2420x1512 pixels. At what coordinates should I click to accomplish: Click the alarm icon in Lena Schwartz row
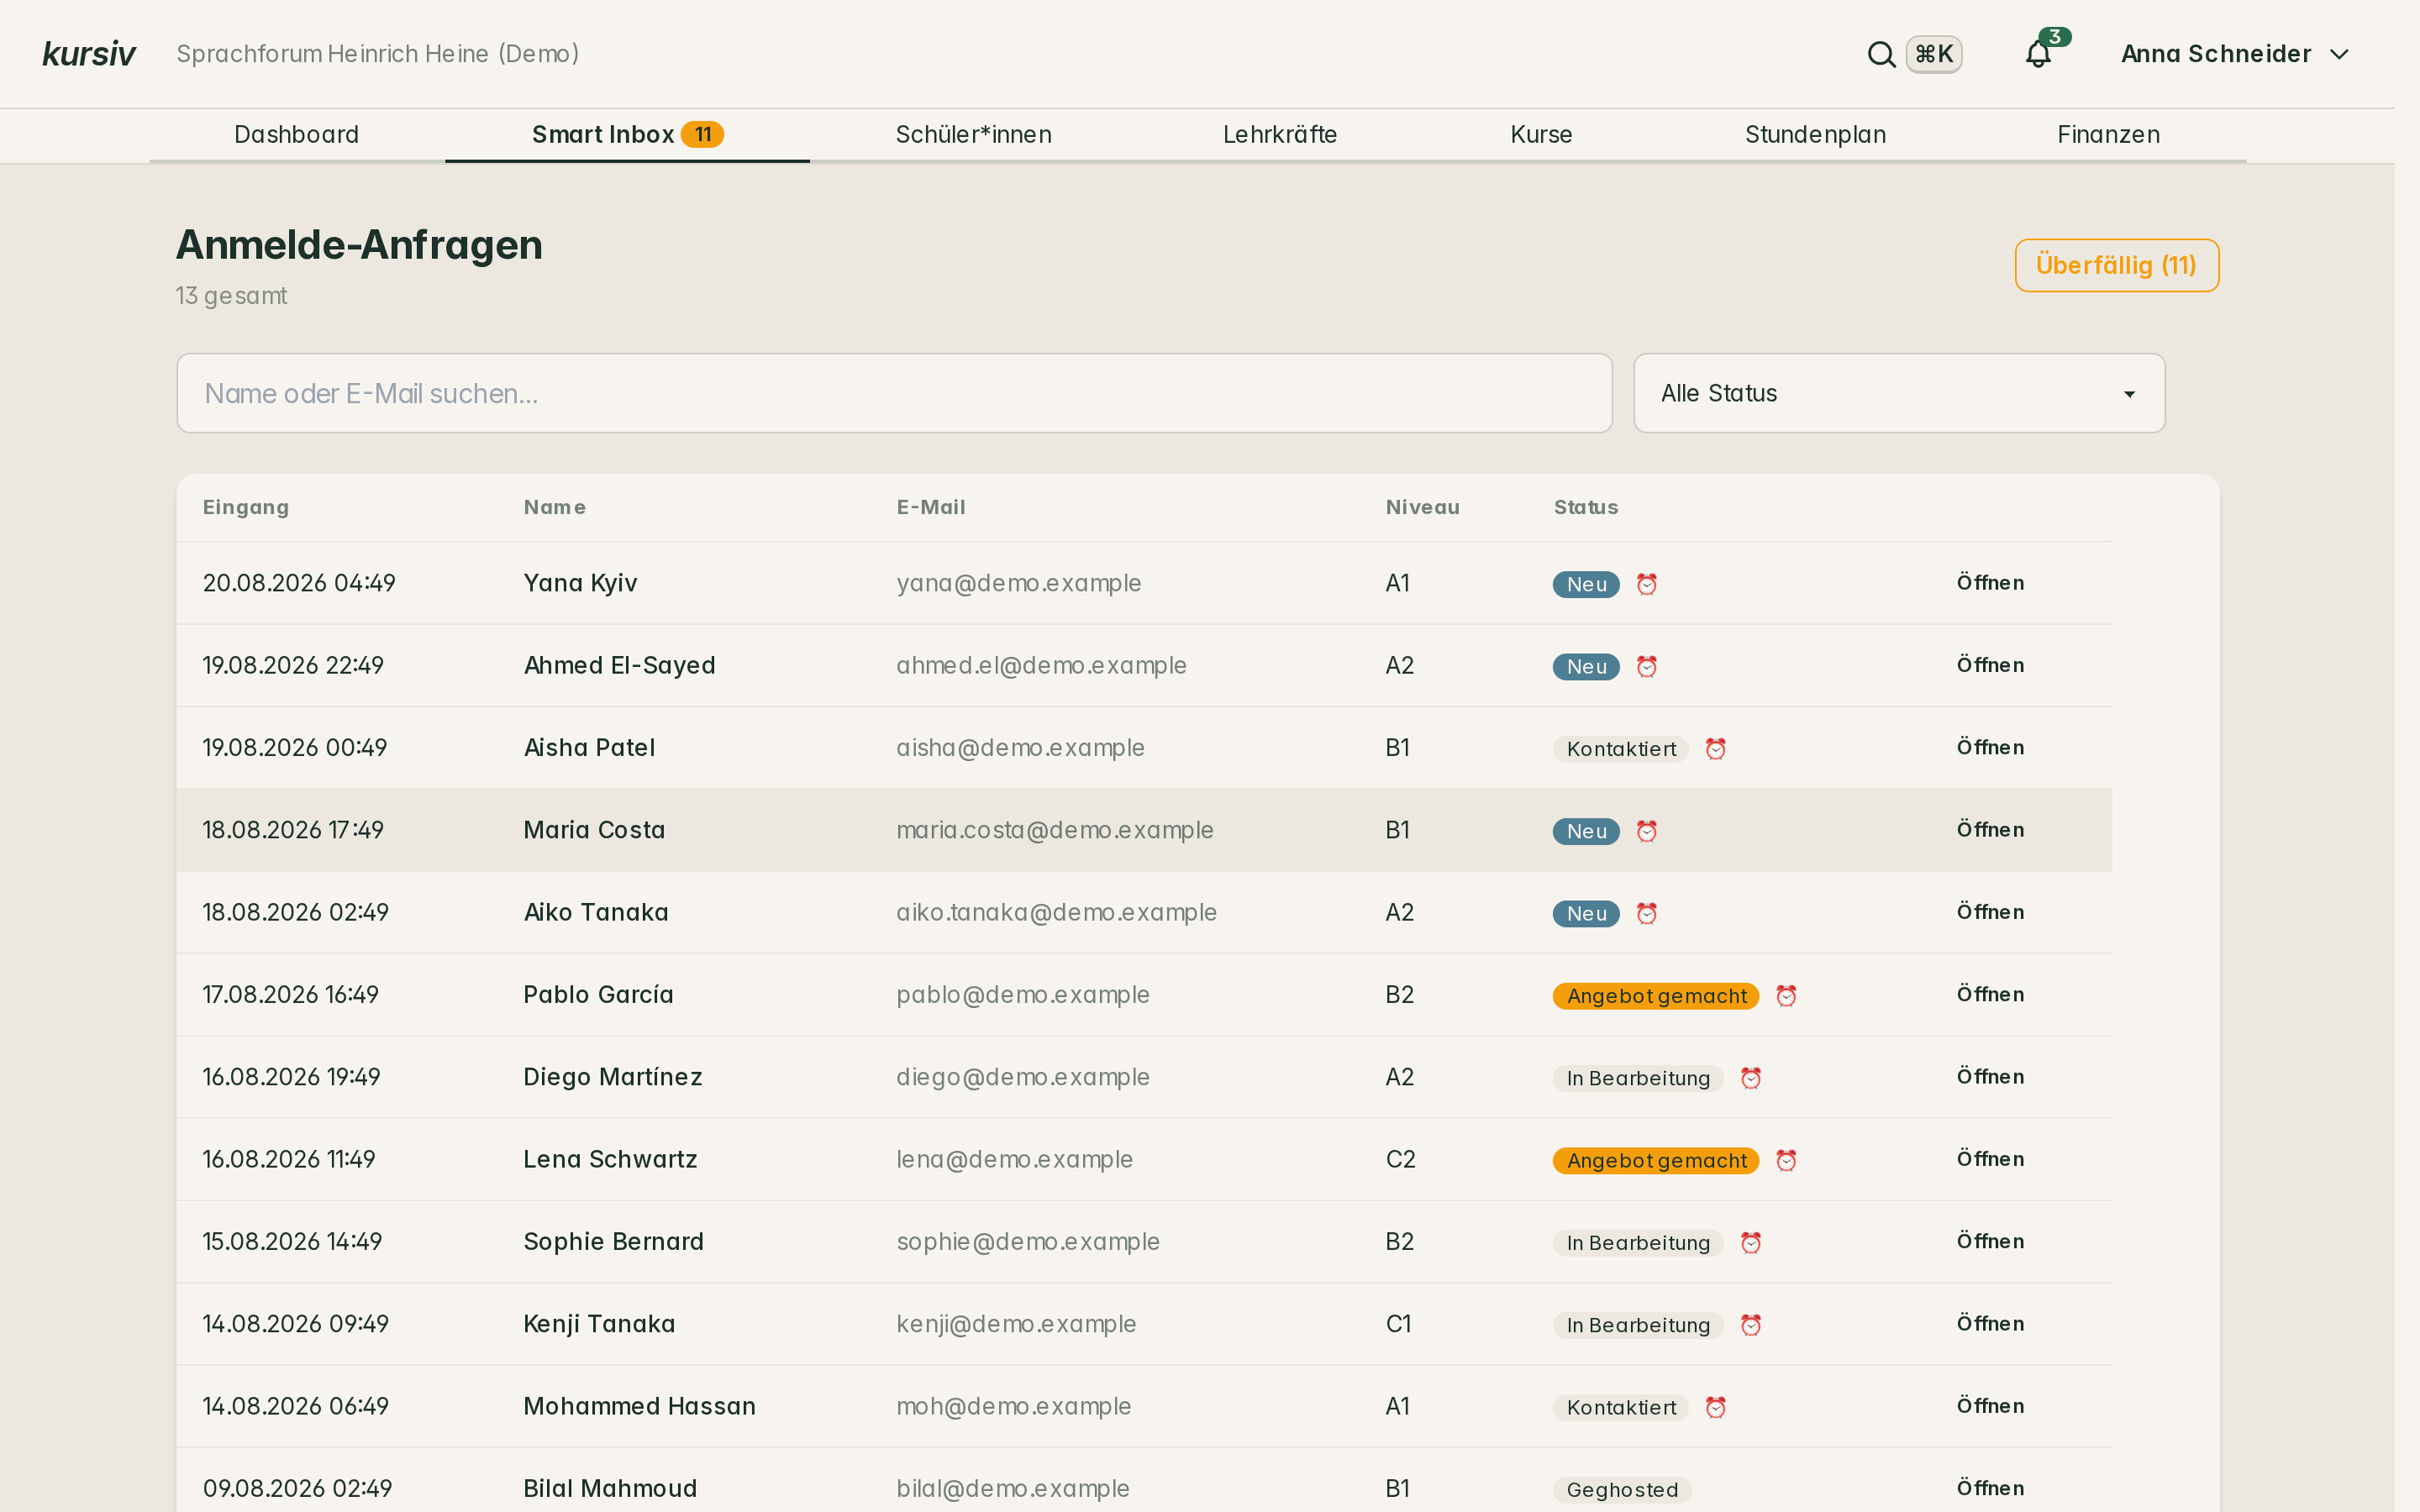[x=1786, y=1160]
